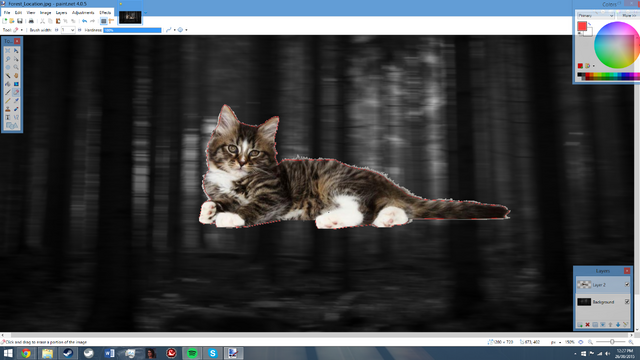Undo the last action
Viewport: 640px width, 360px height.
pyautogui.click(x=84, y=21)
